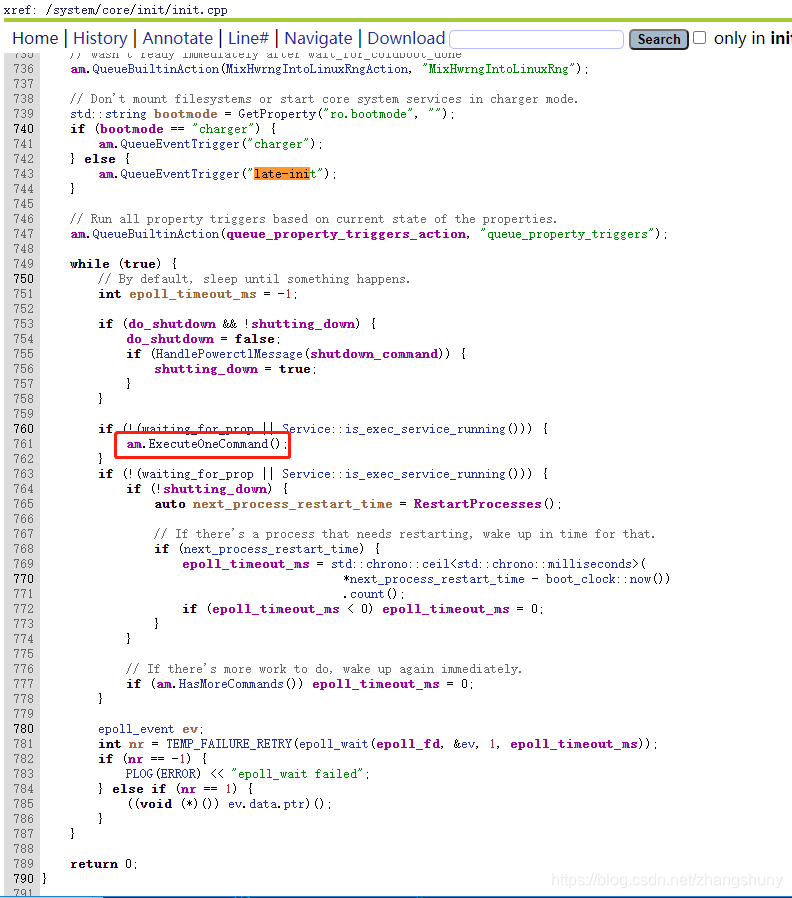Open HasMoreCommands reference
This screenshot has width=792, height=898.
point(231,684)
